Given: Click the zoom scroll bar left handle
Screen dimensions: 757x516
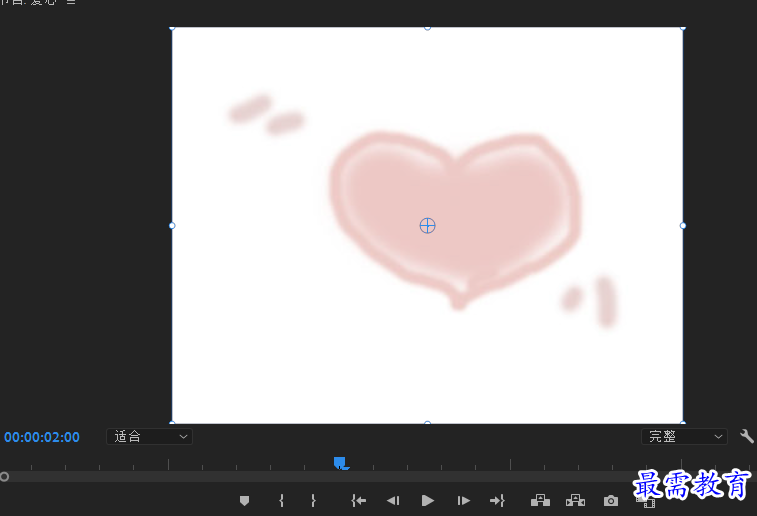Looking at the screenshot, I should (4, 477).
